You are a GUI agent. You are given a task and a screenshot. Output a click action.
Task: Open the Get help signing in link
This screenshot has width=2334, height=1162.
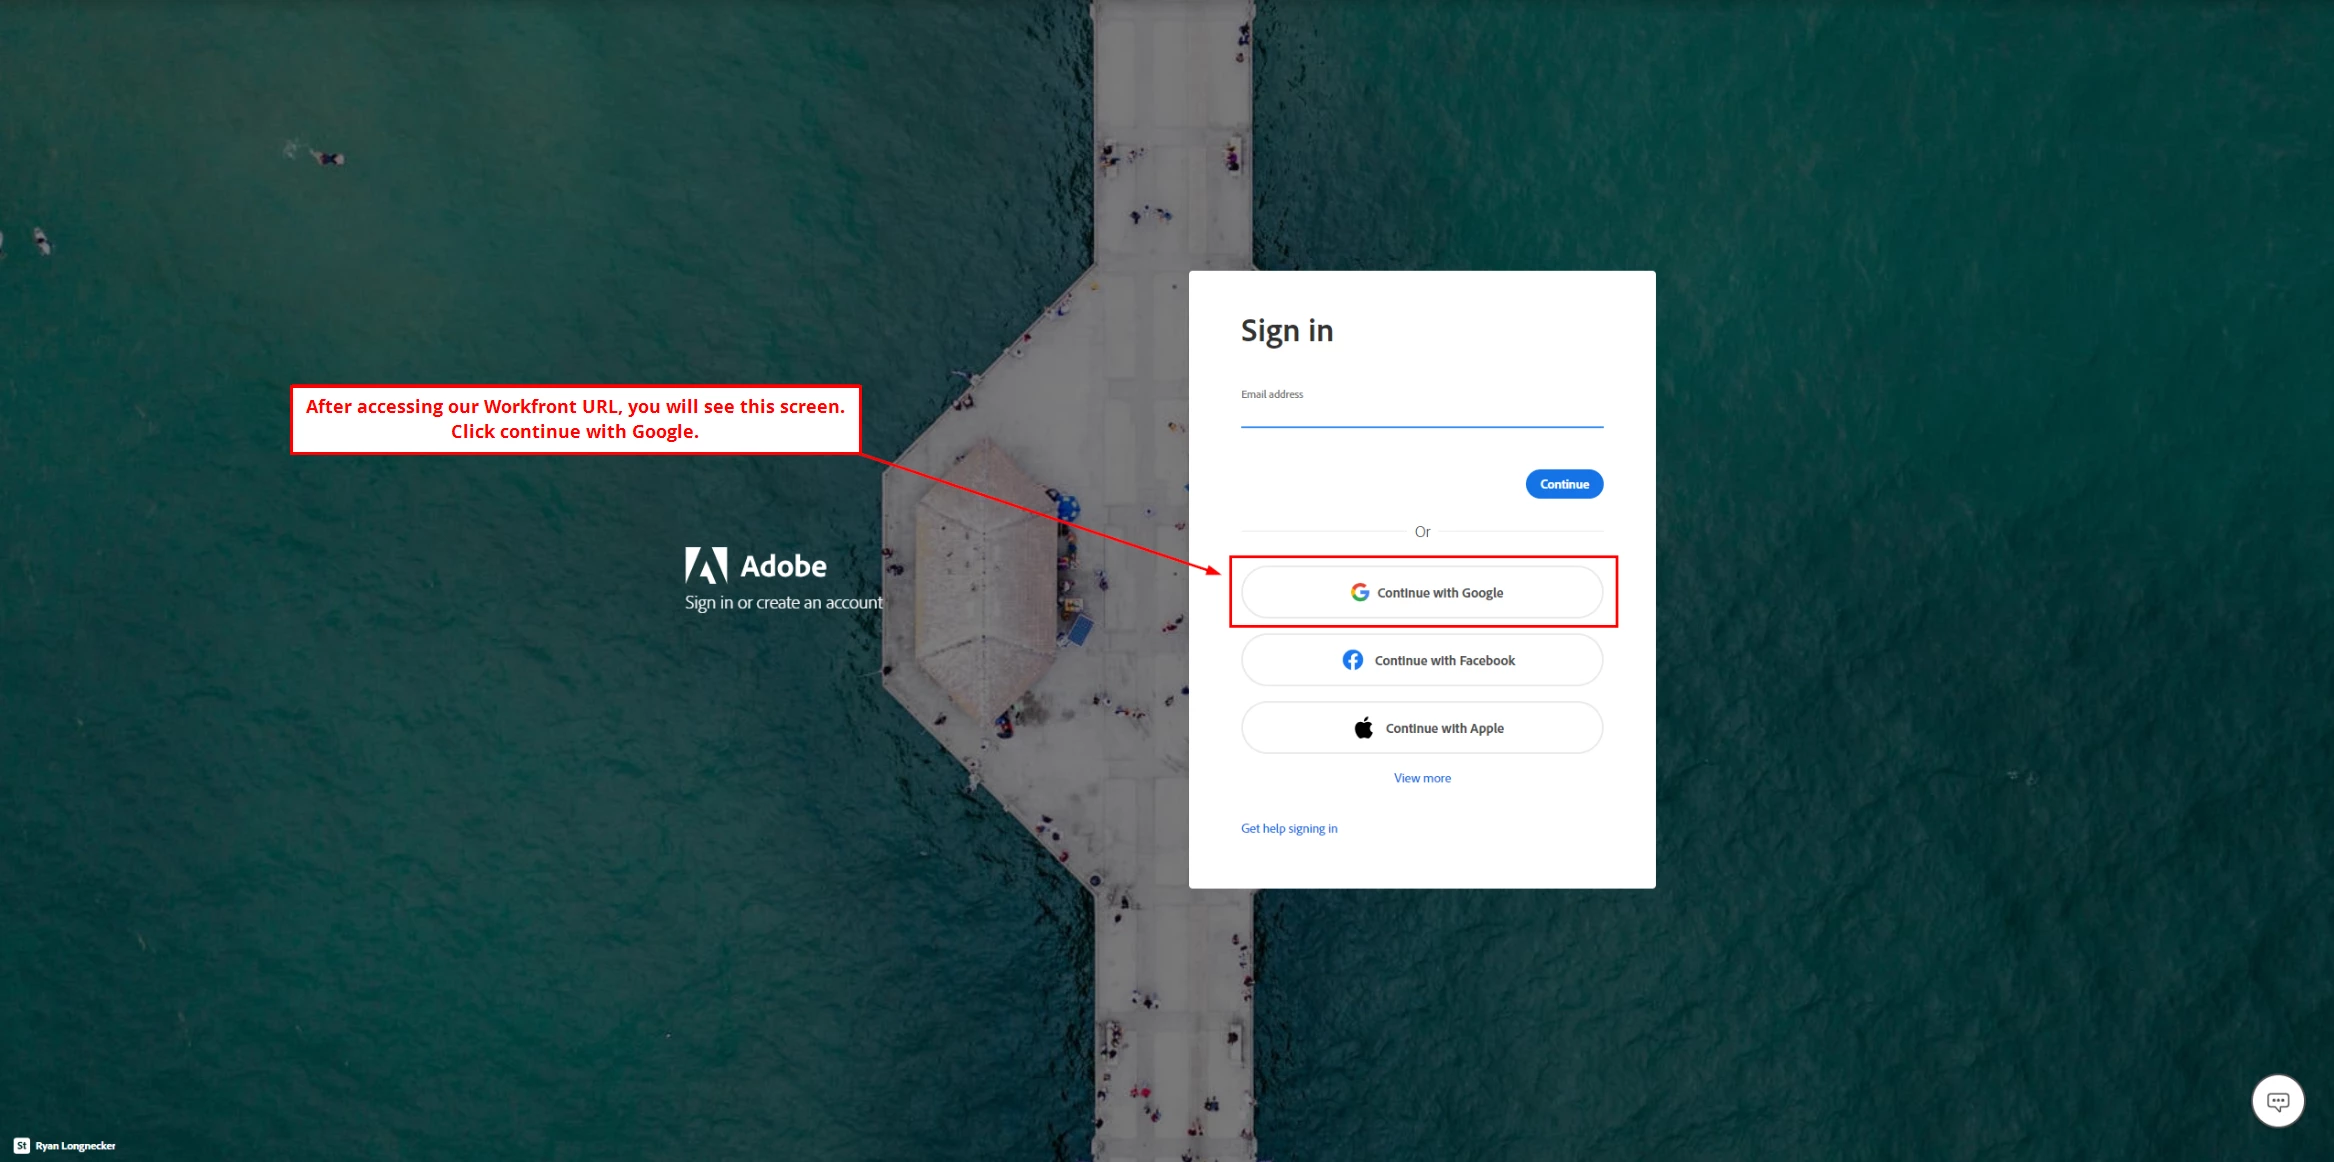point(1288,829)
